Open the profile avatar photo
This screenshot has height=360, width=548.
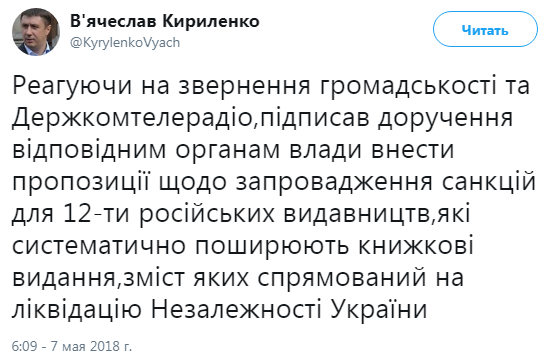[36, 32]
